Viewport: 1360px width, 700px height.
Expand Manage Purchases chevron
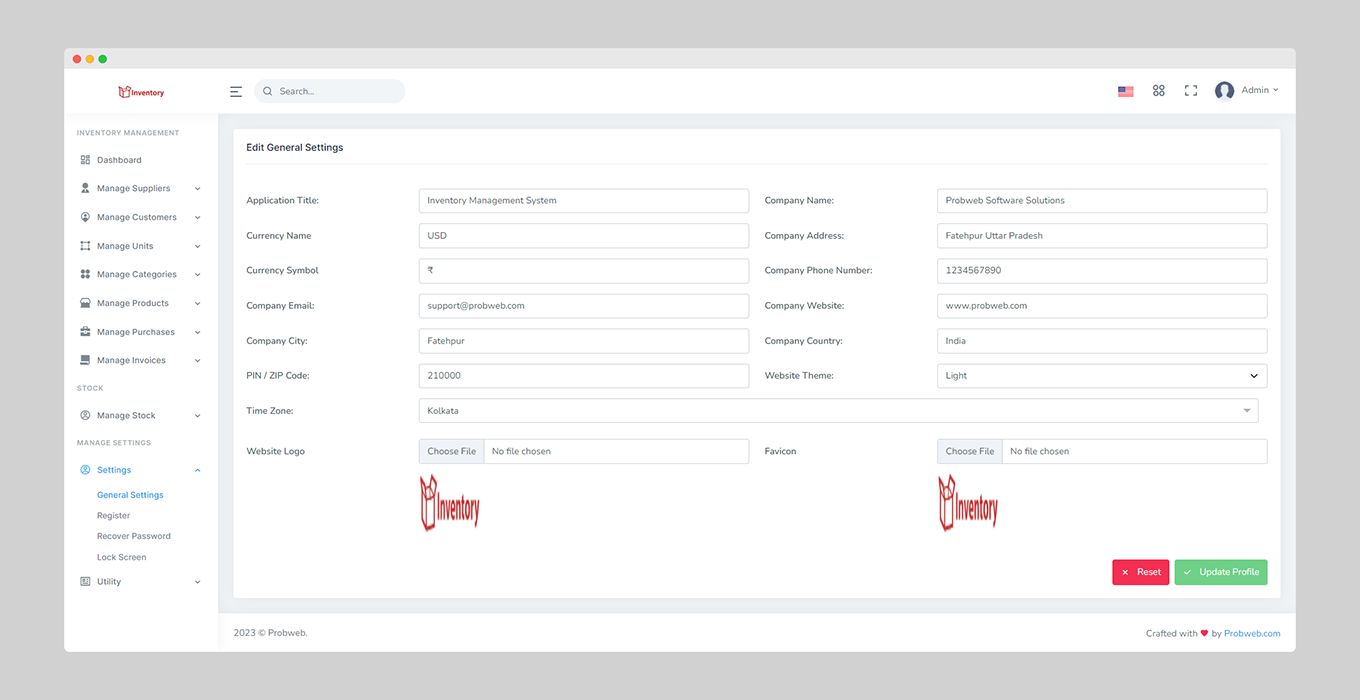(197, 332)
